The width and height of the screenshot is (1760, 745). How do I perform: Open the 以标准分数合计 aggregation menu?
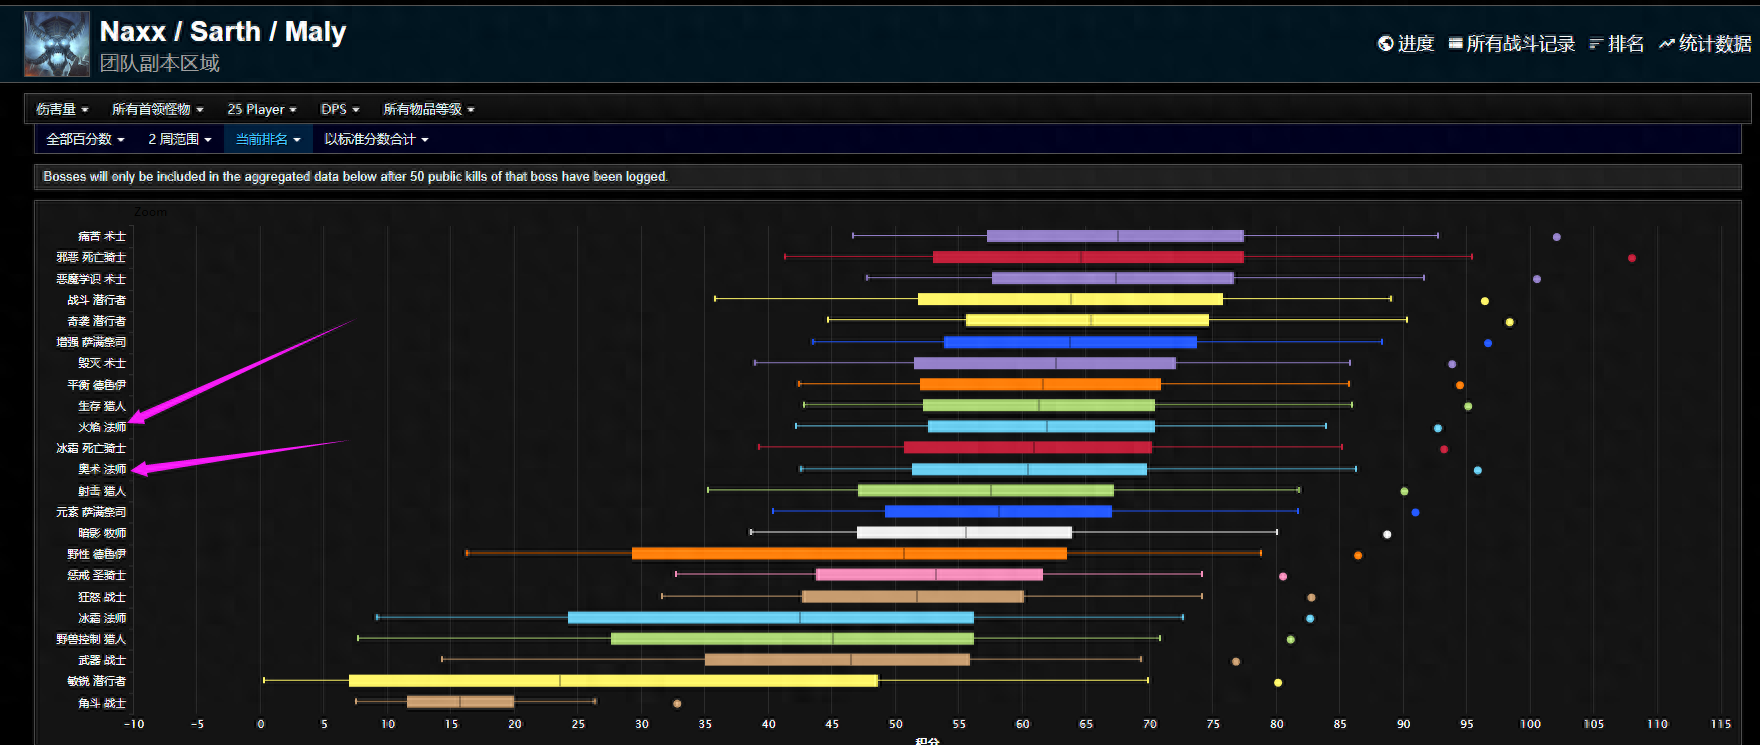point(376,139)
